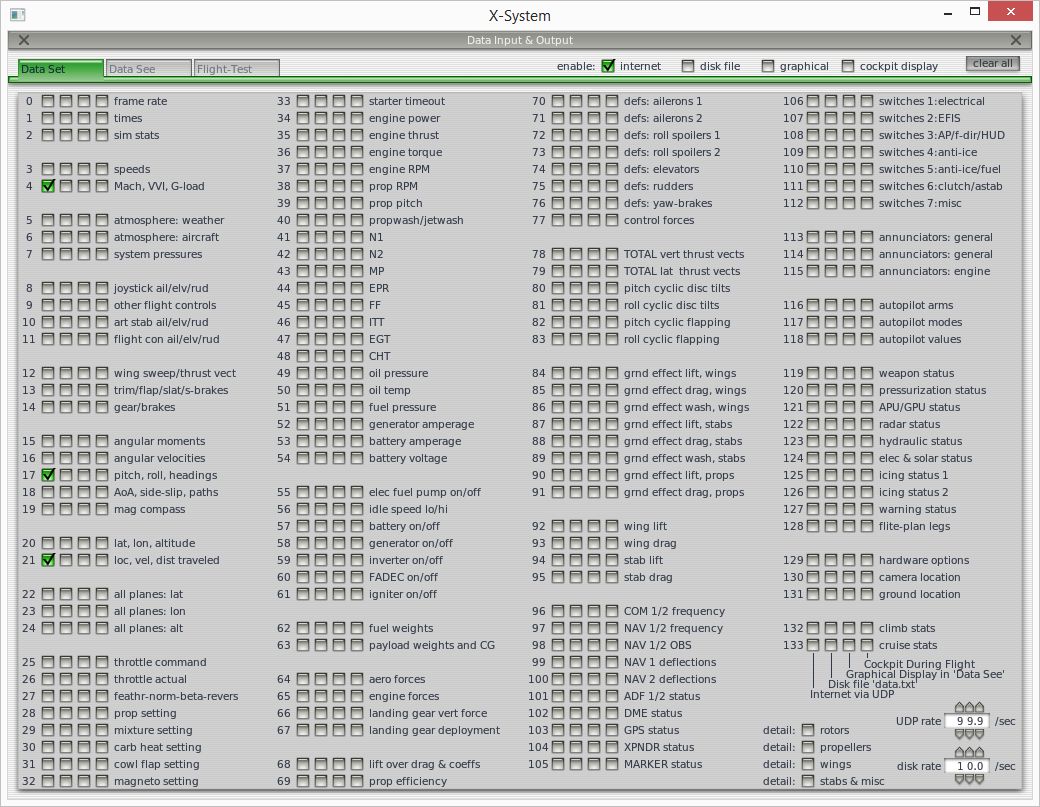Enable the disk file output checkbox
This screenshot has height=807, width=1040.
(688, 66)
